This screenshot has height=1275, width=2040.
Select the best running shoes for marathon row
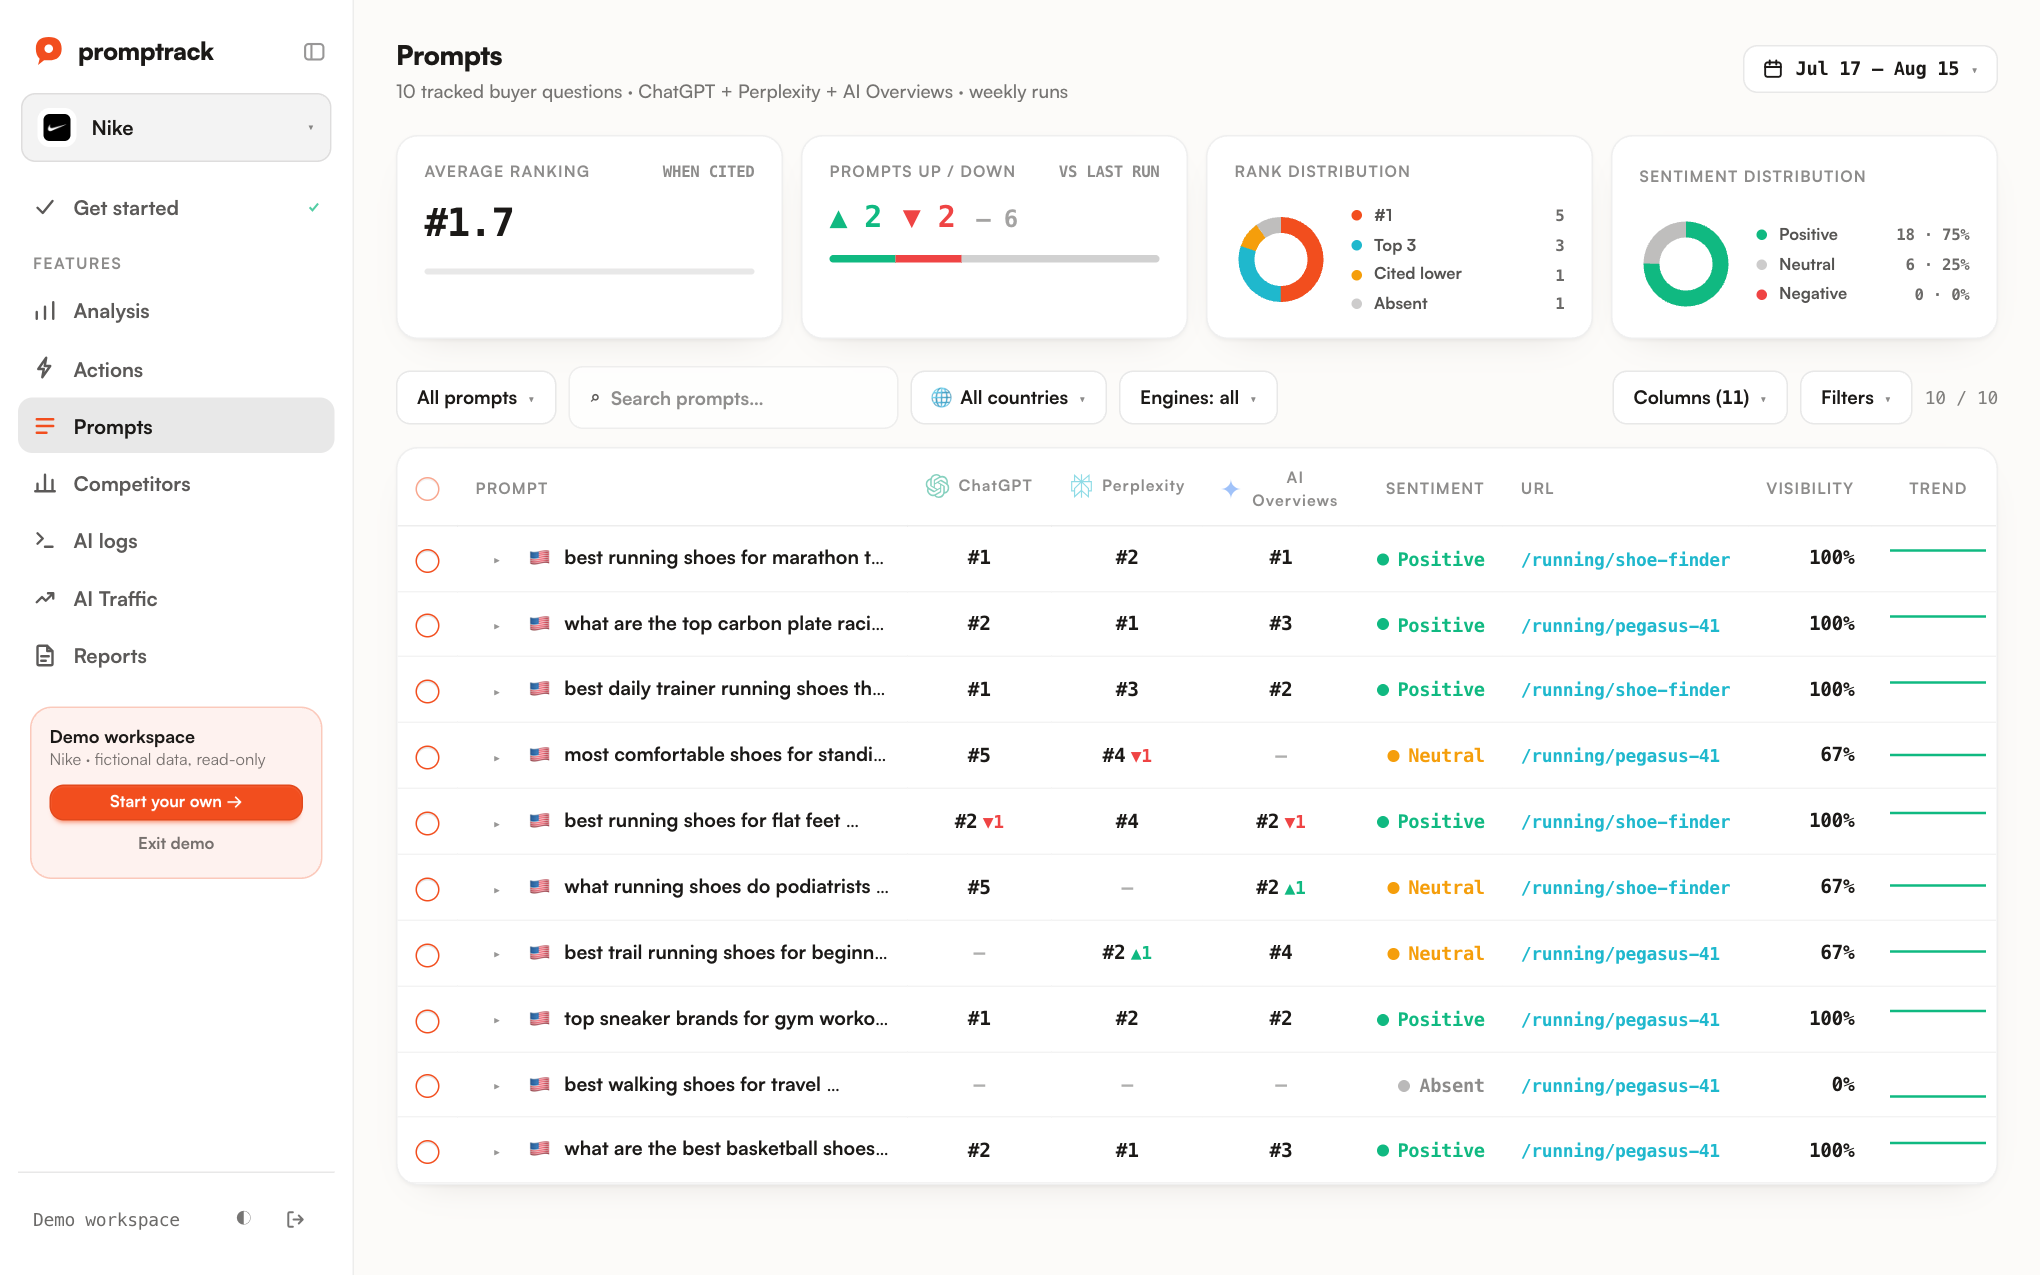click(428, 560)
